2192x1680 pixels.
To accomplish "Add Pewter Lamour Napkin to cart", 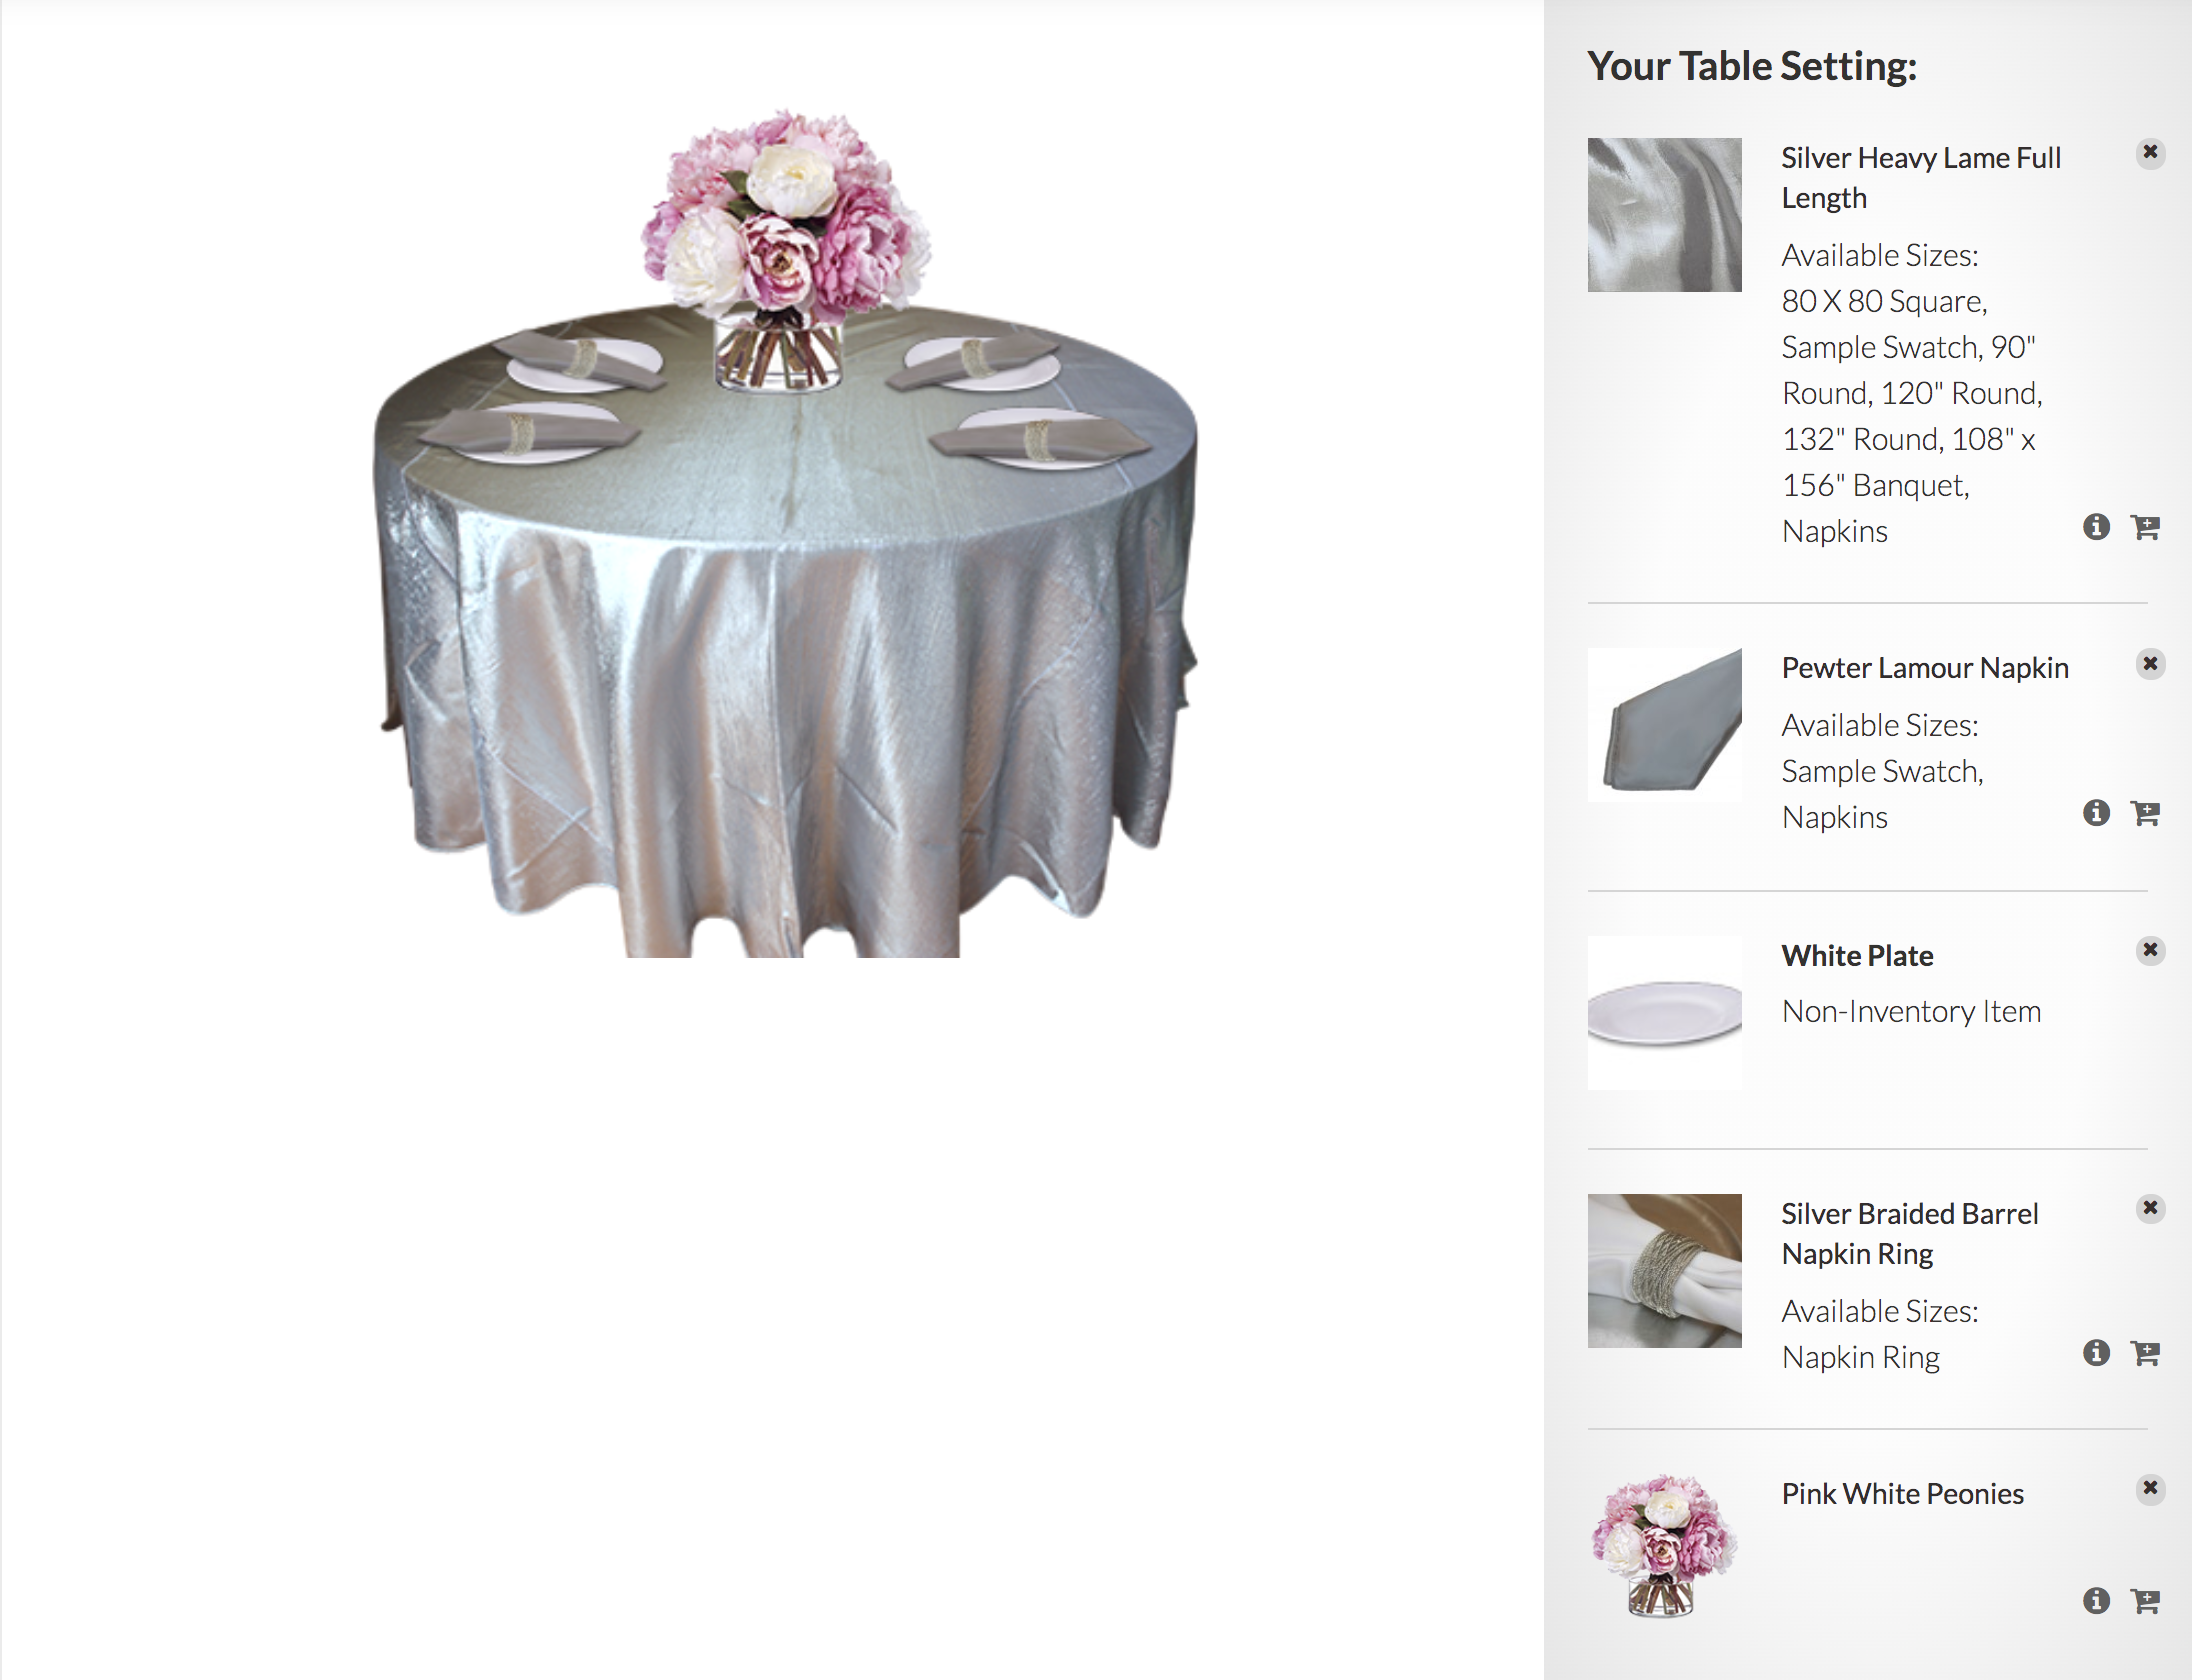I will (x=2145, y=813).
